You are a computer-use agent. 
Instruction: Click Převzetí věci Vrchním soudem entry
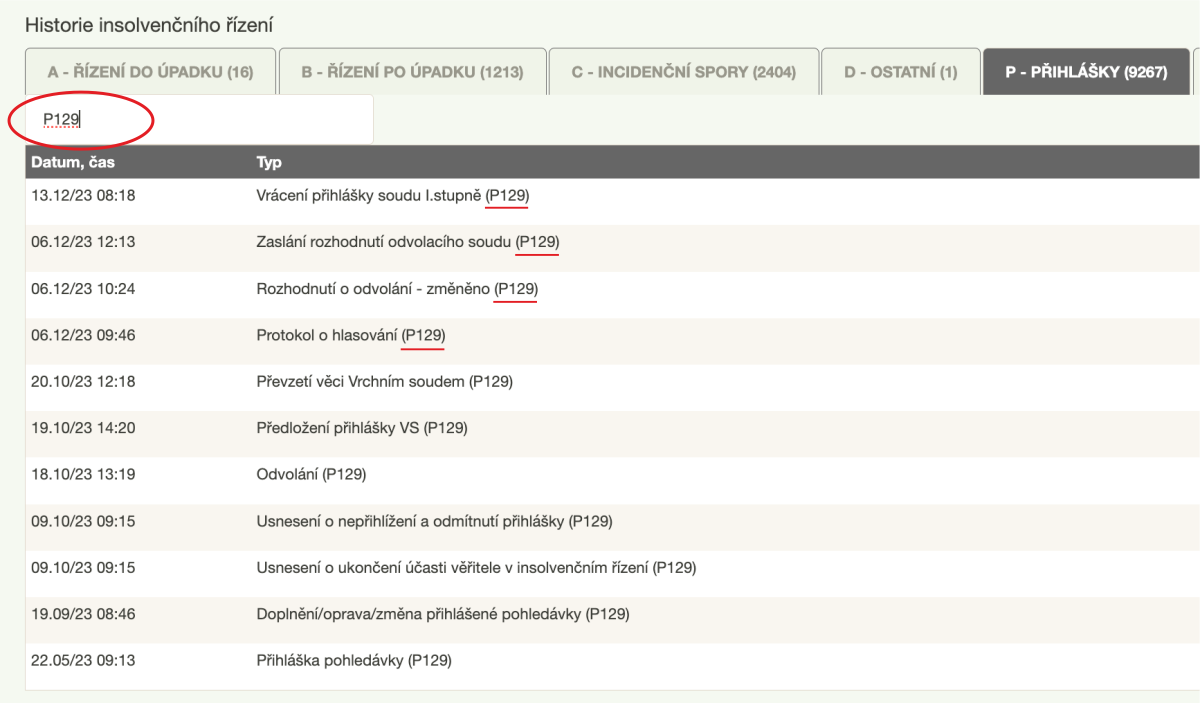[384, 381]
